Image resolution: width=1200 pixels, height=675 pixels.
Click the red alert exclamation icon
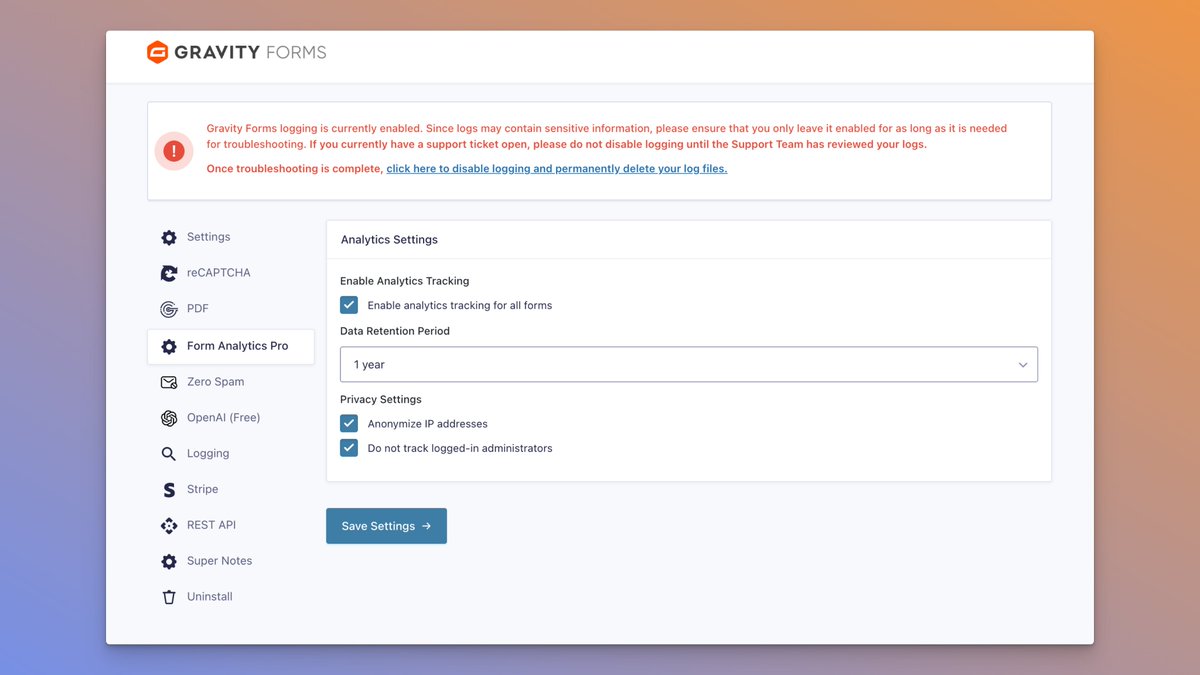click(x=174, y=151)
